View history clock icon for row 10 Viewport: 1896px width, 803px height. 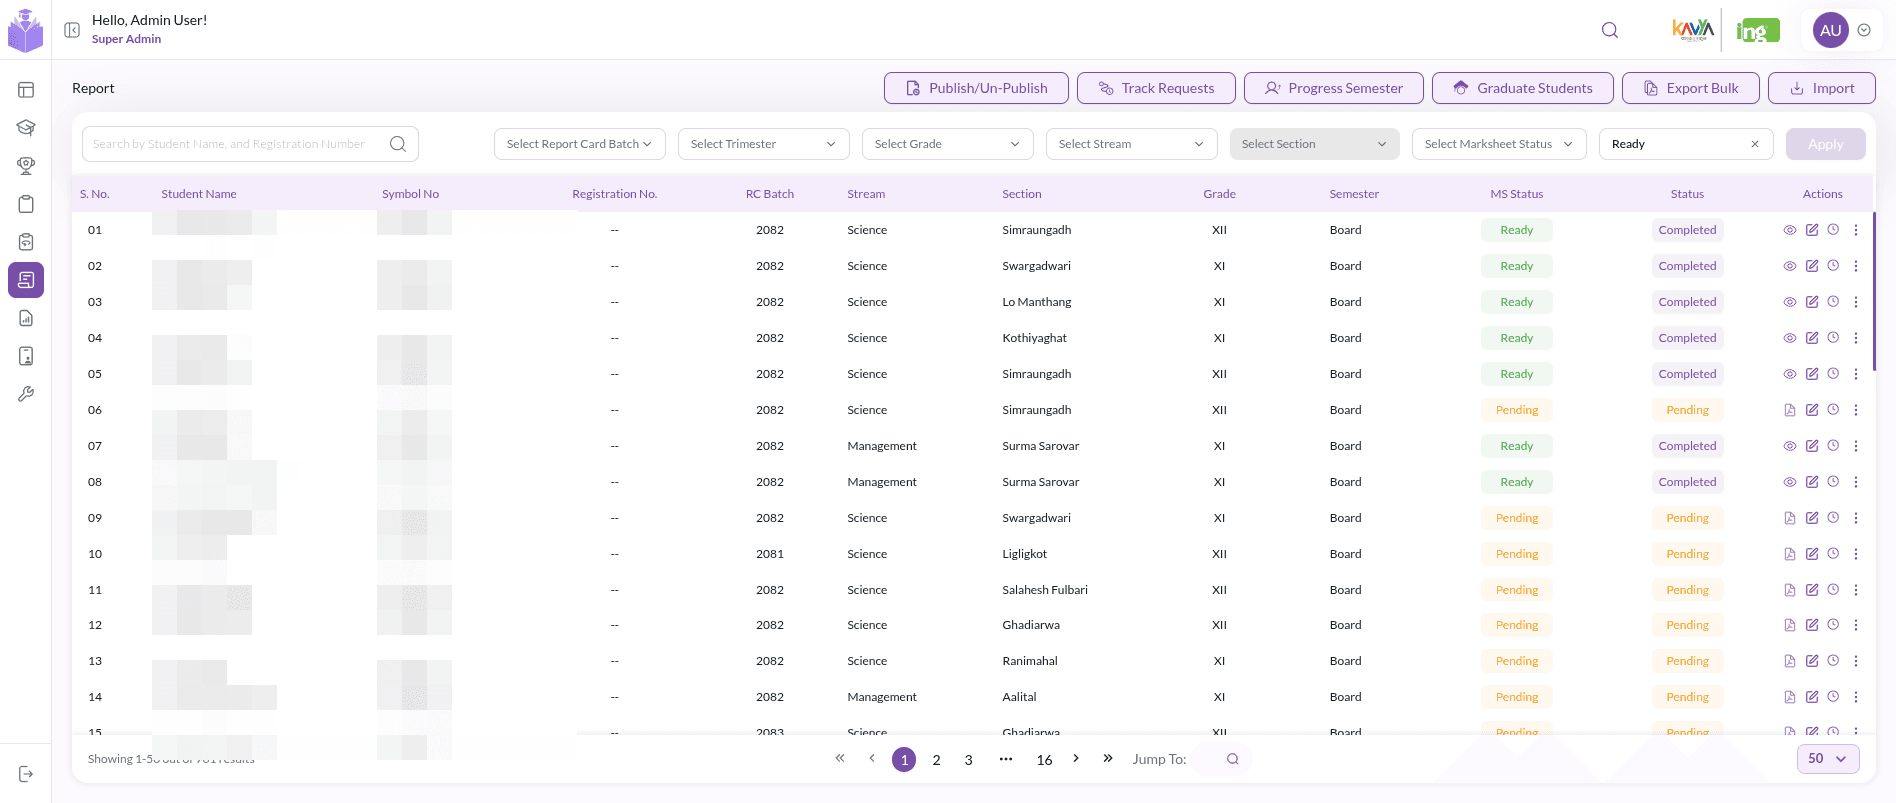click(1833, 554)
